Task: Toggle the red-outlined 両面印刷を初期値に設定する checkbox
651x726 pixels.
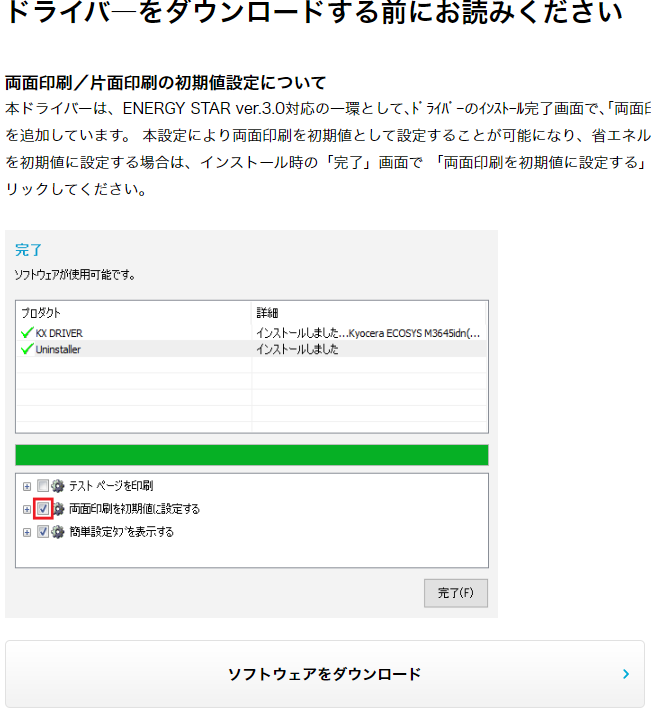Action: point(43,509)
